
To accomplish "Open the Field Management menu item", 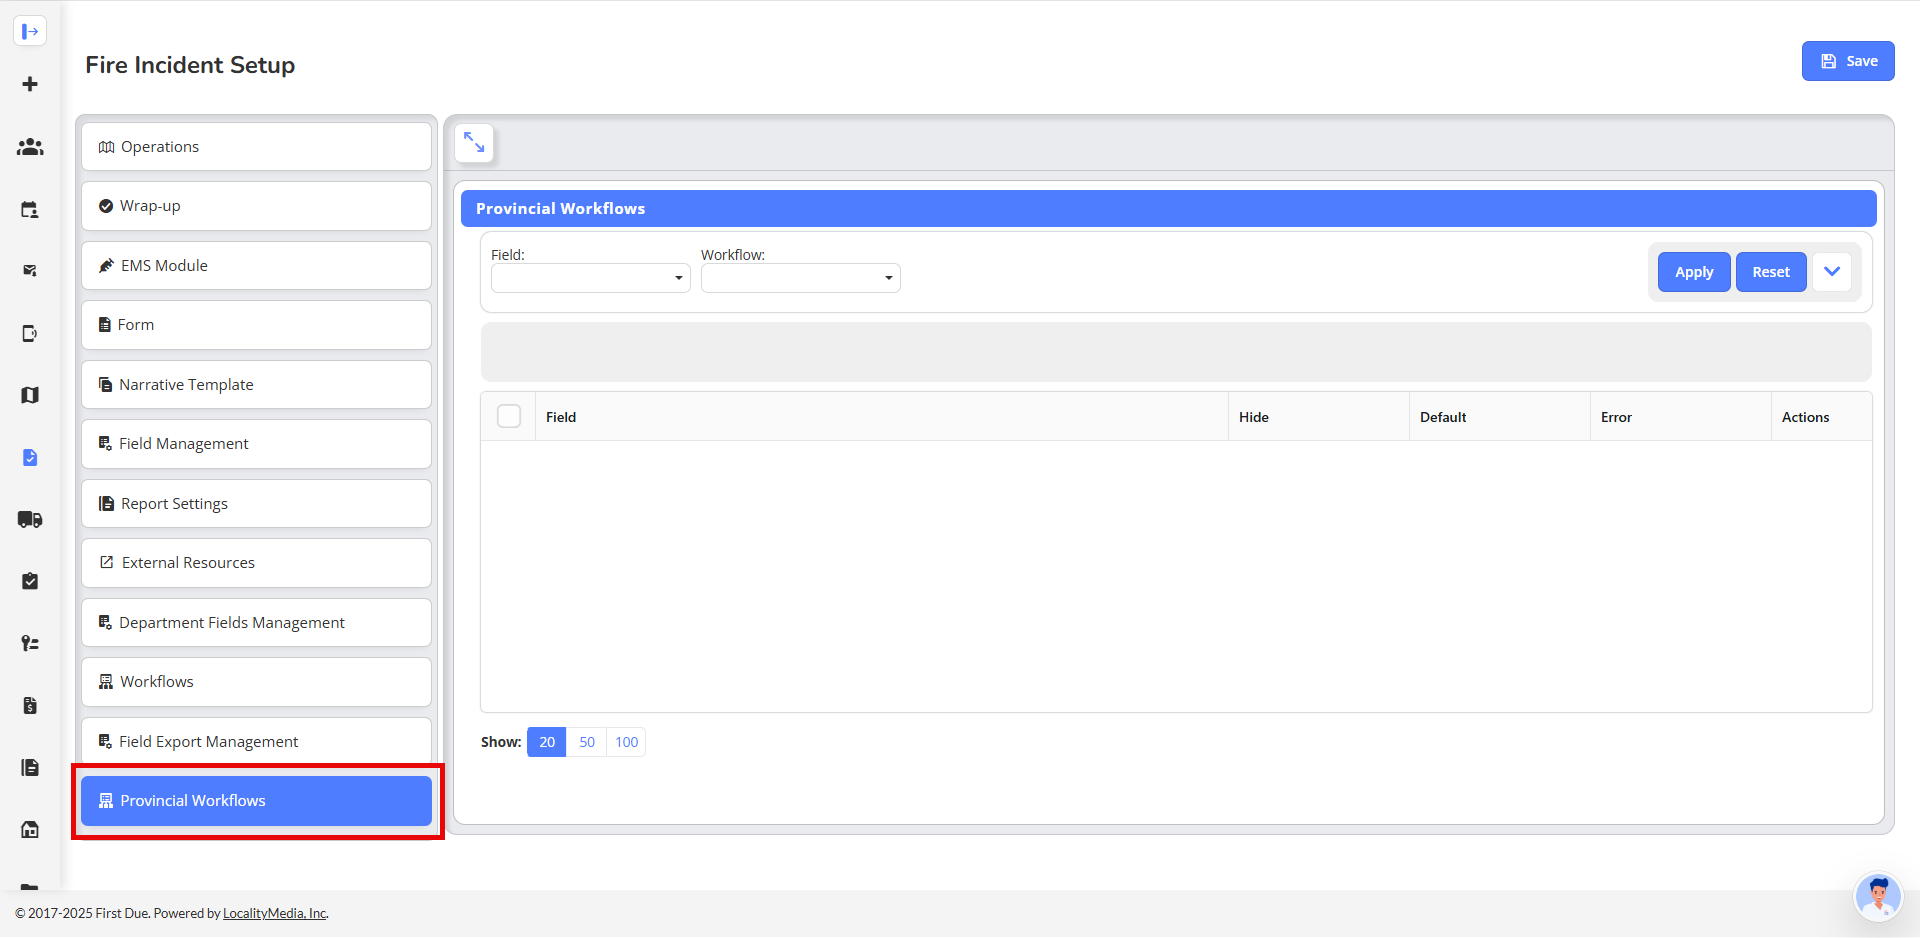I will 256,444.
